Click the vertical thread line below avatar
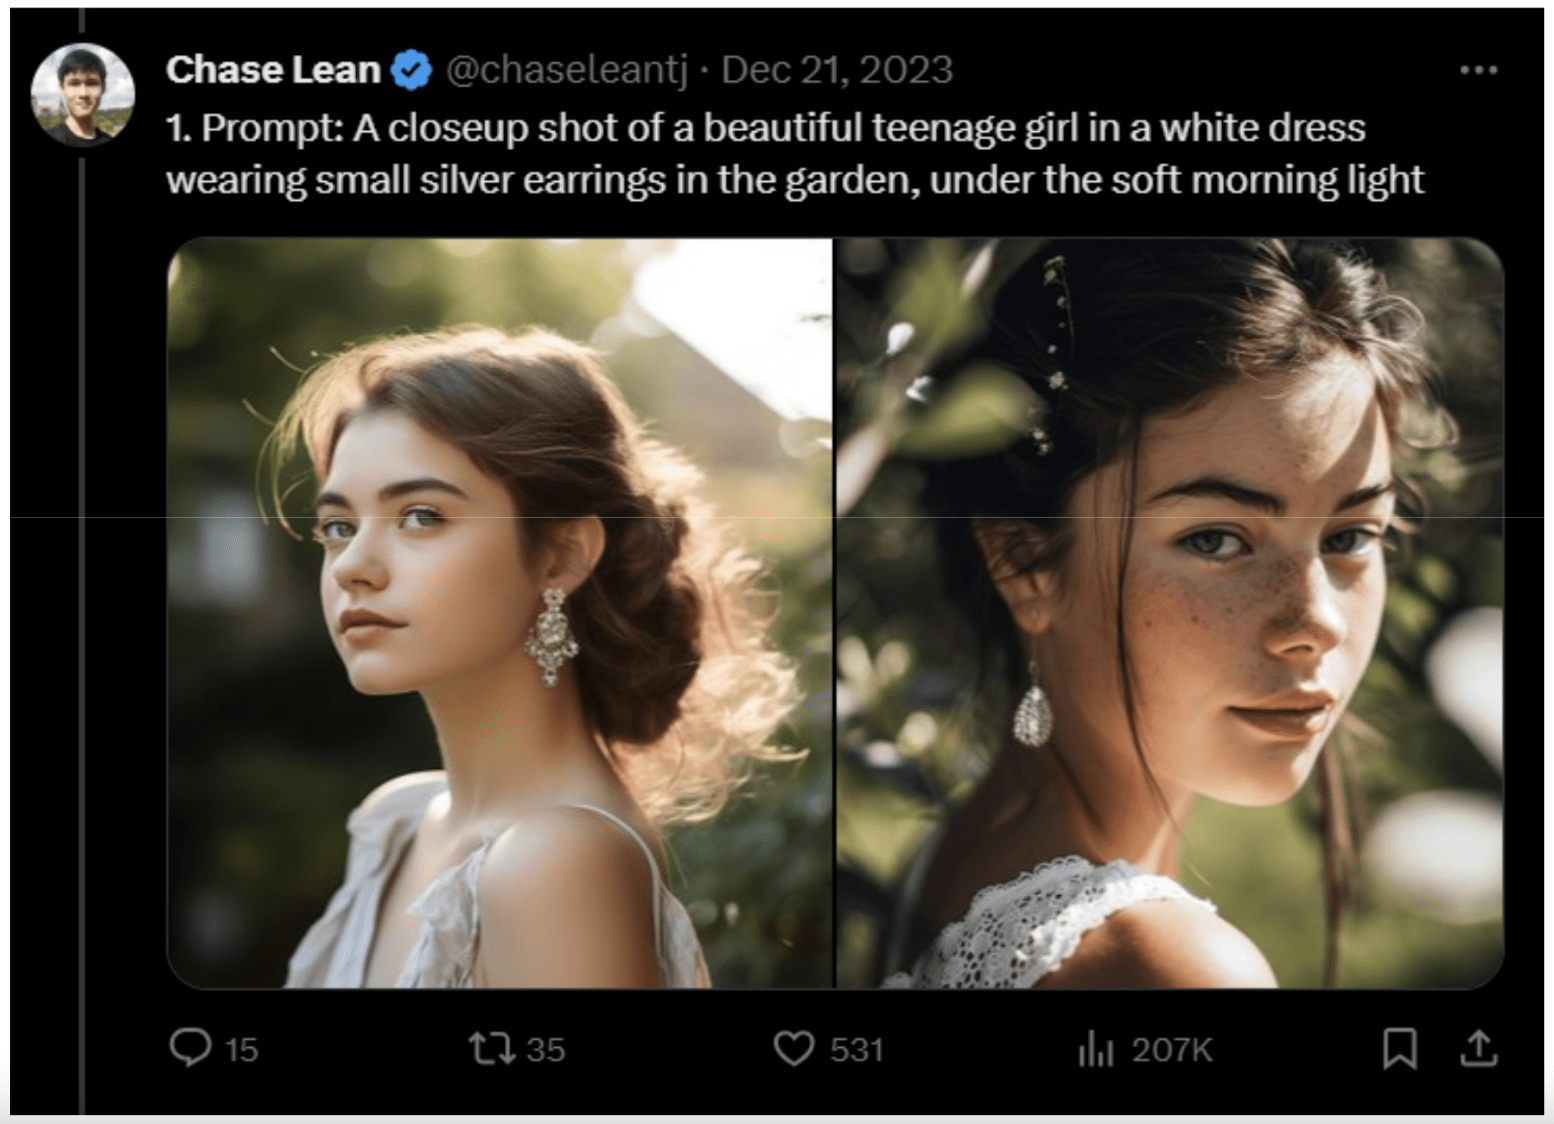1554x1124 pixels. coord(82,600)
